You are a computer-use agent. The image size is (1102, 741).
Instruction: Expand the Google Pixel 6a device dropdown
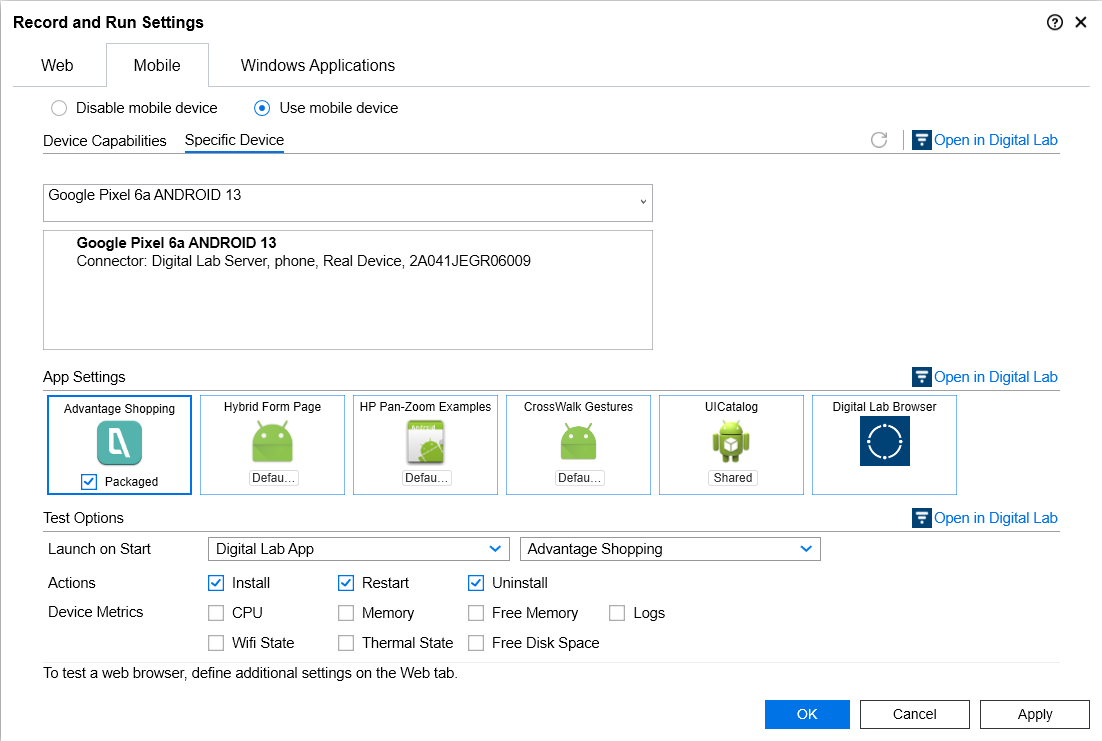[642, 202]
